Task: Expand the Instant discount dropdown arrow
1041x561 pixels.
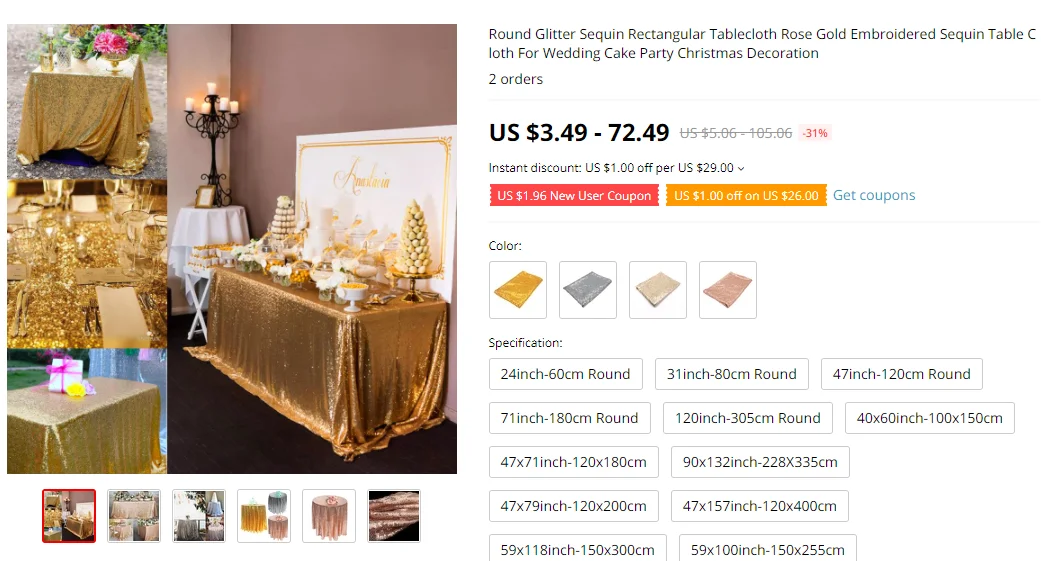Action: point(741,169)
